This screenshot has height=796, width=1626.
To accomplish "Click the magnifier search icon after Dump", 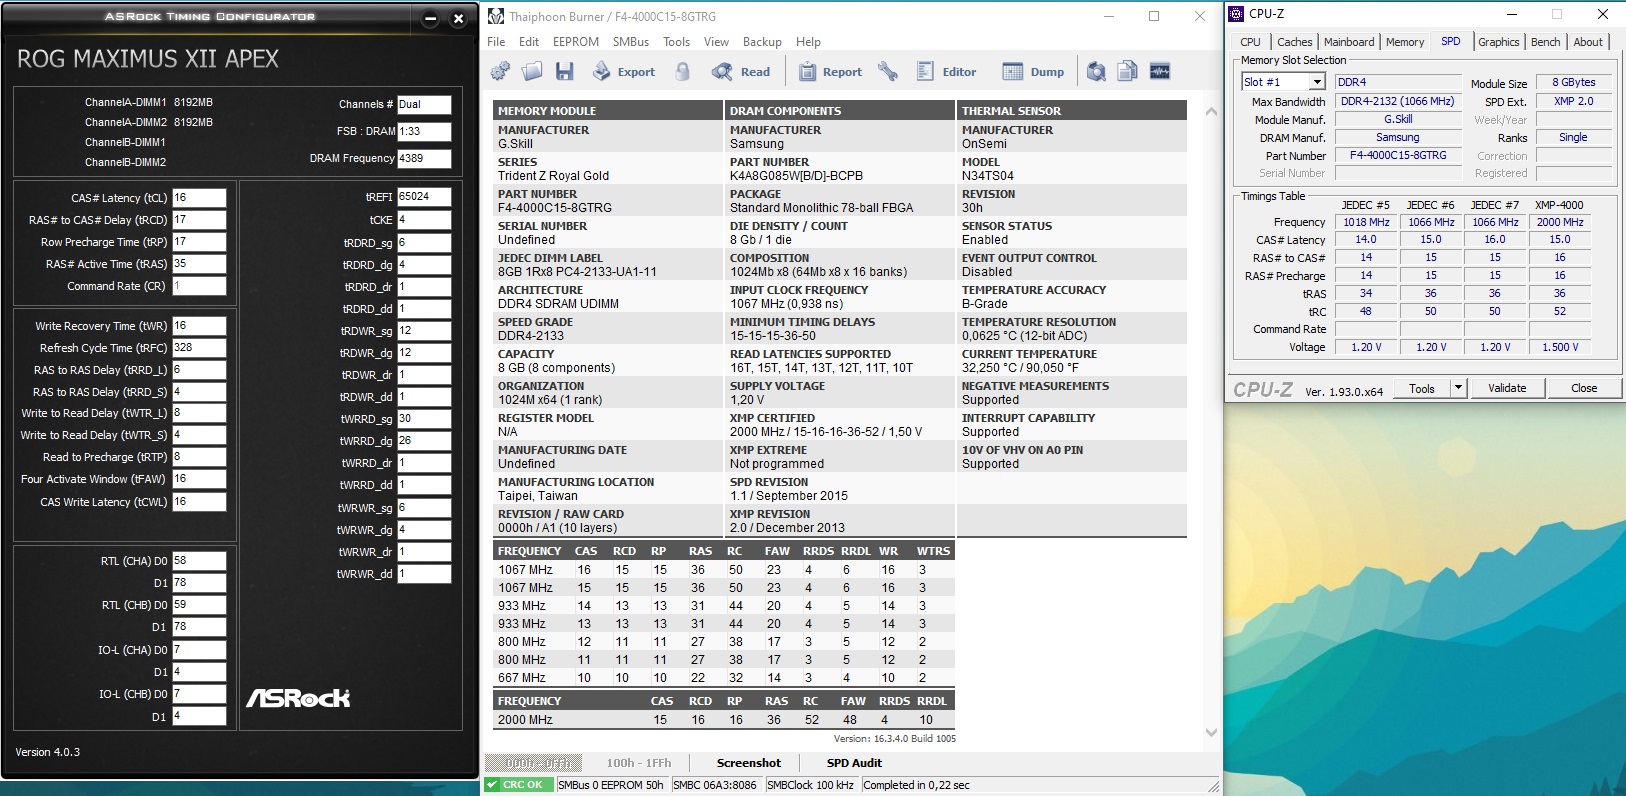I will 1096,71.
